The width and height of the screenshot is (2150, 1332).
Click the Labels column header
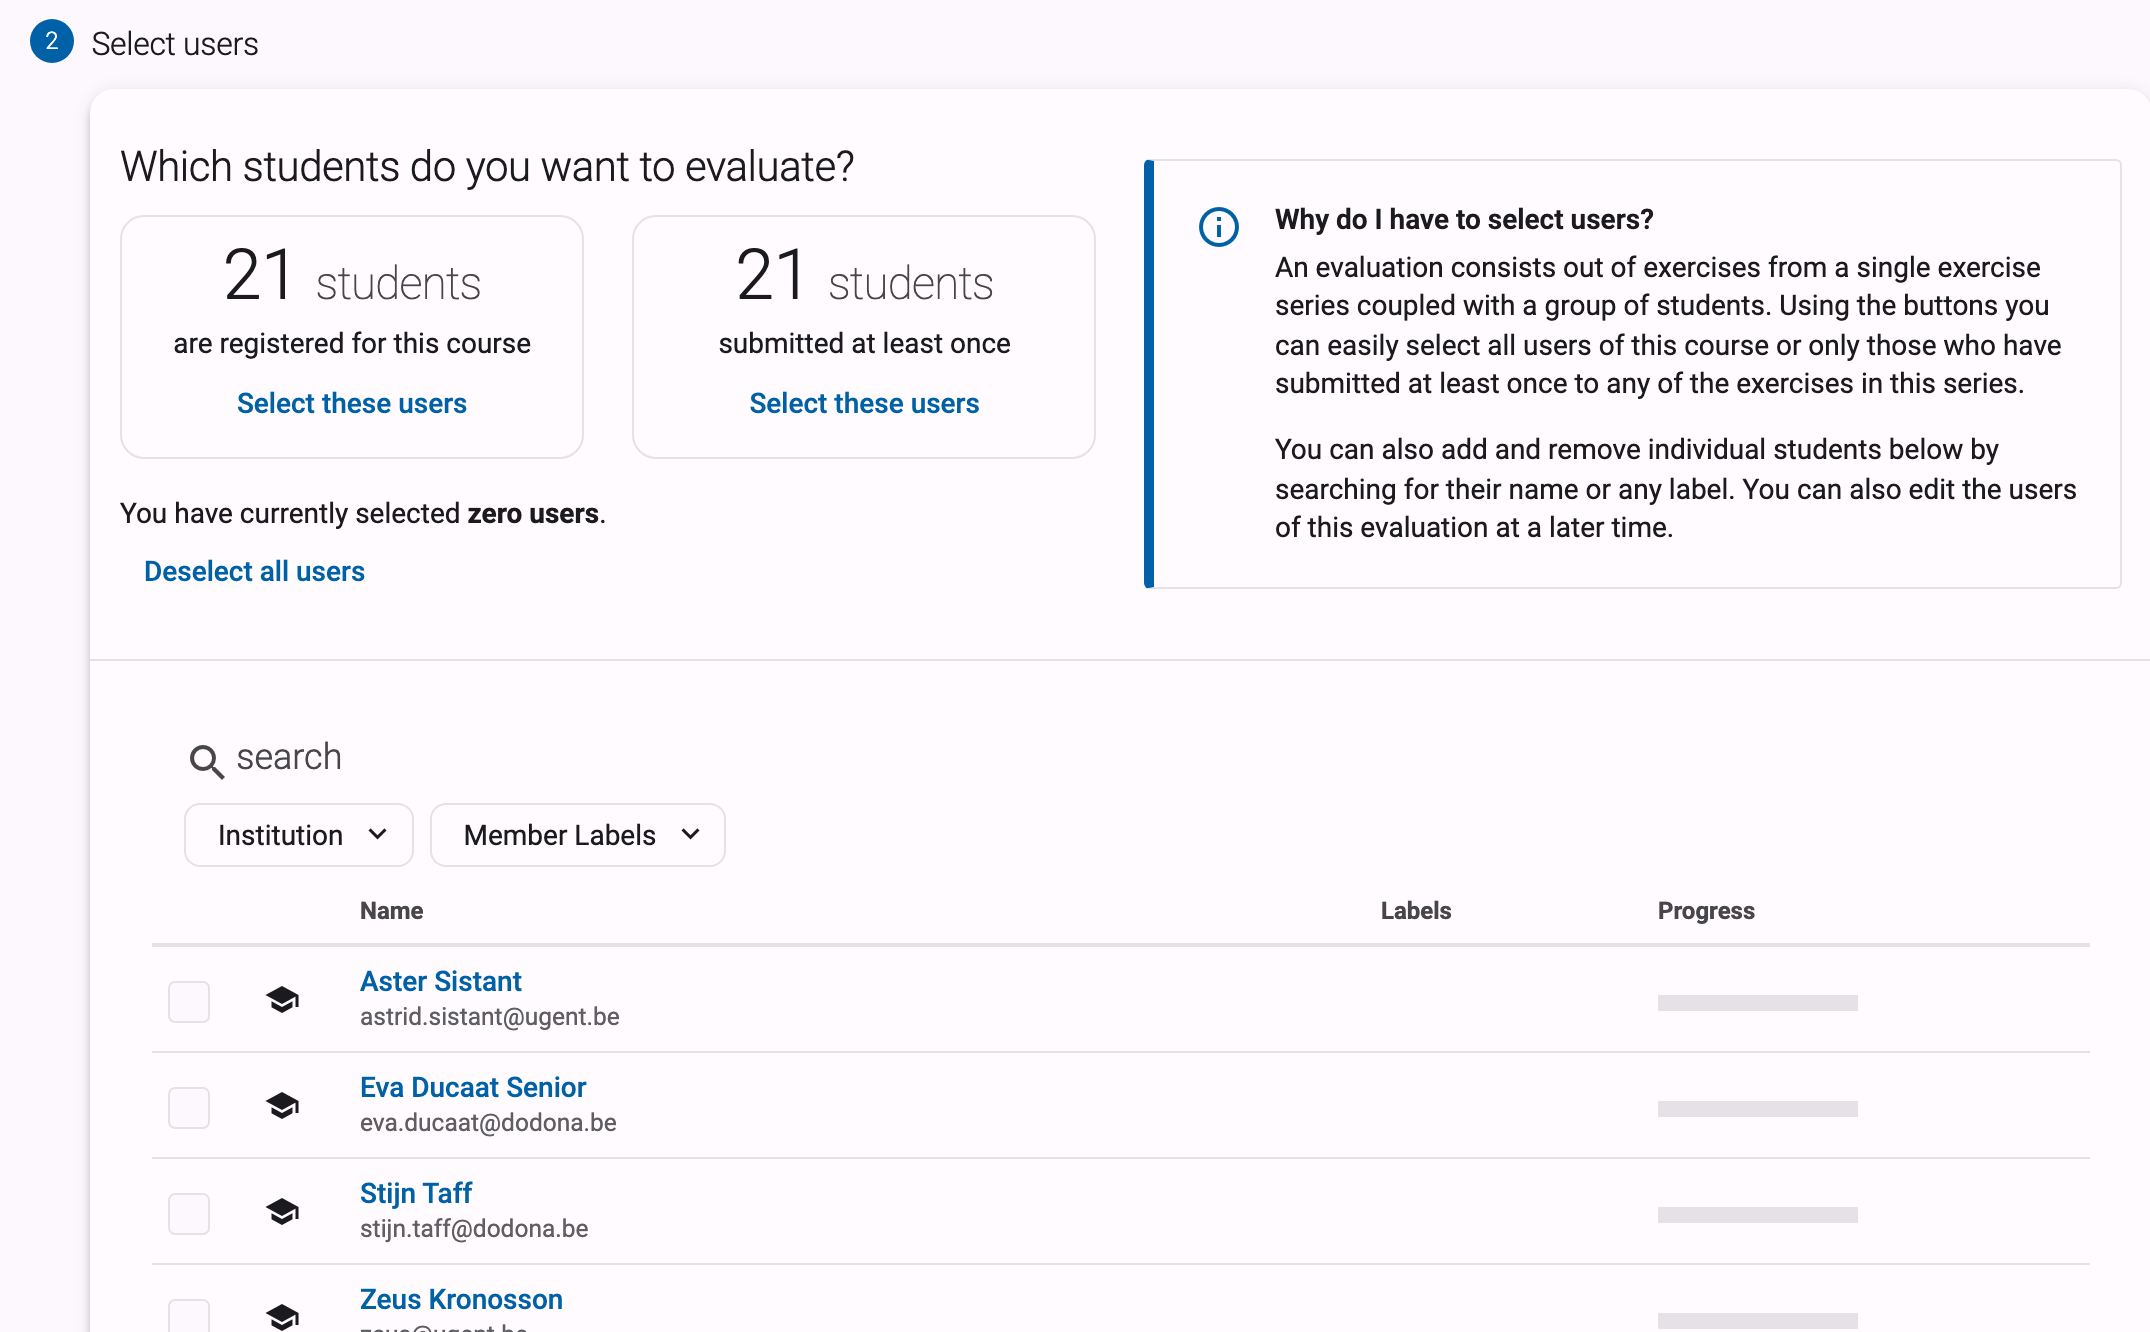pyautogui.click(x=1415, y=910)
